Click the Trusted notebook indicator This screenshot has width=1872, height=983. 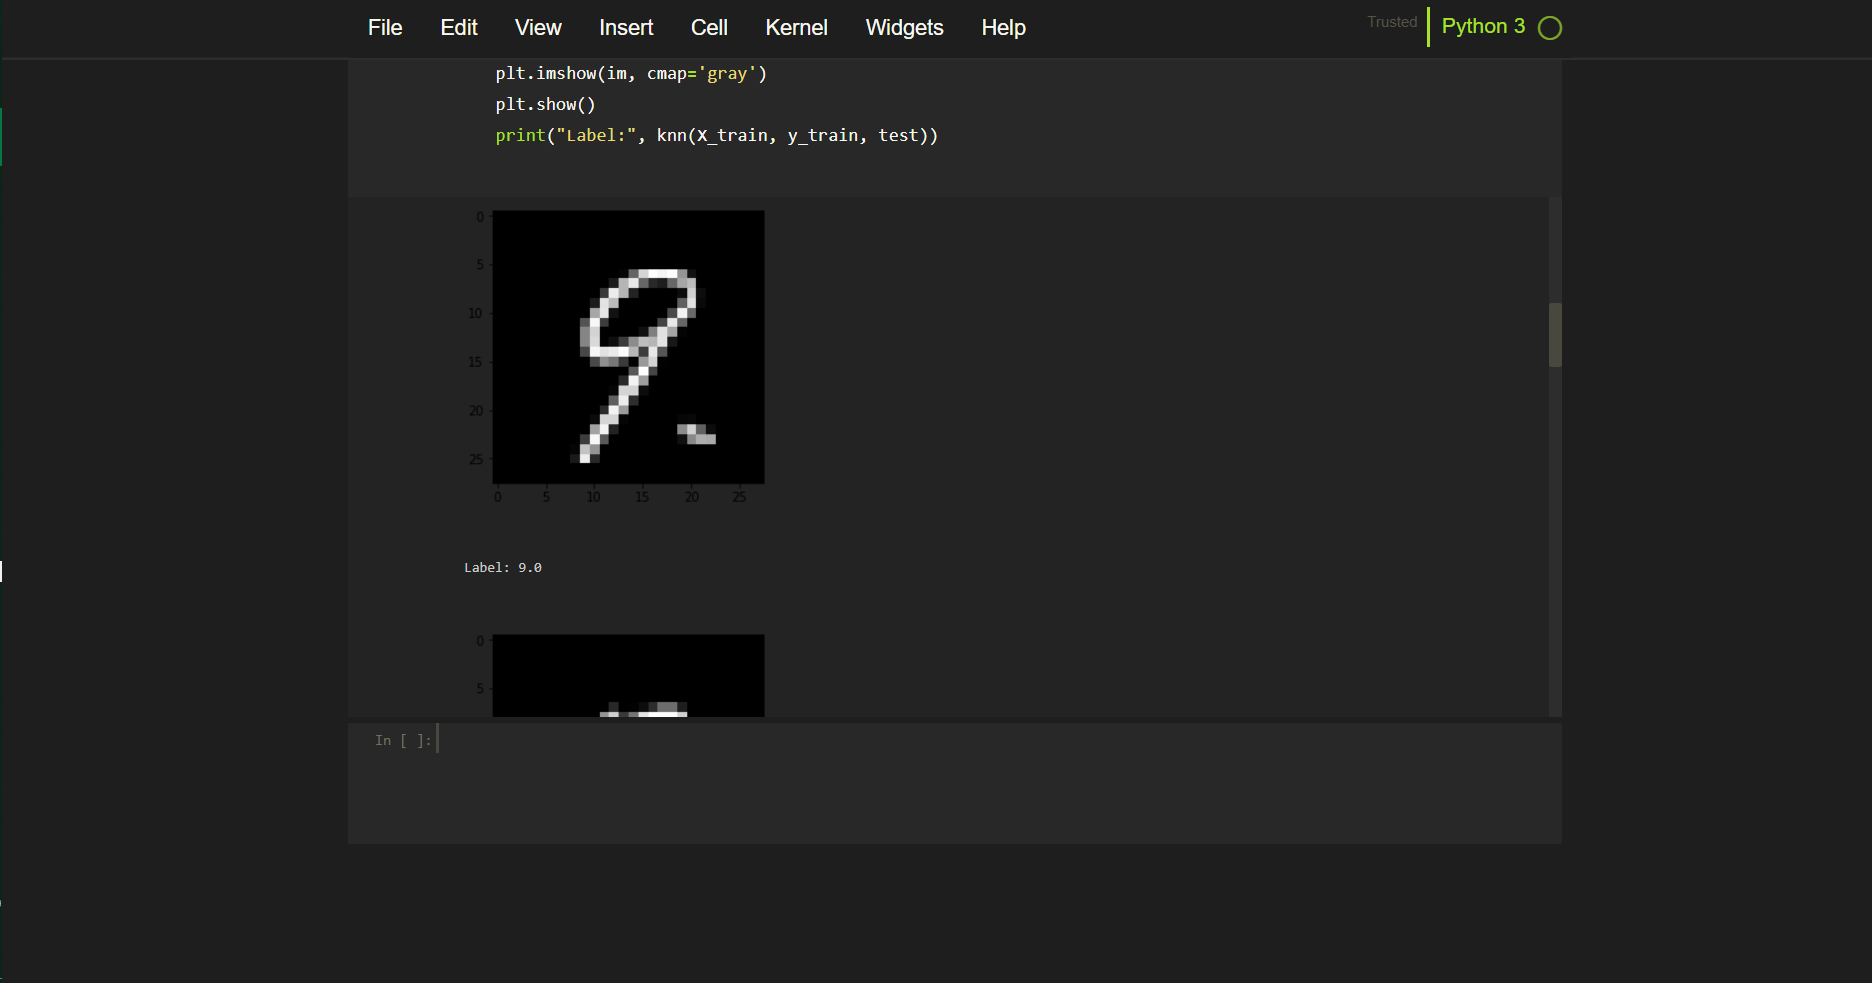pyautogui.click(x=1392, y=22)
